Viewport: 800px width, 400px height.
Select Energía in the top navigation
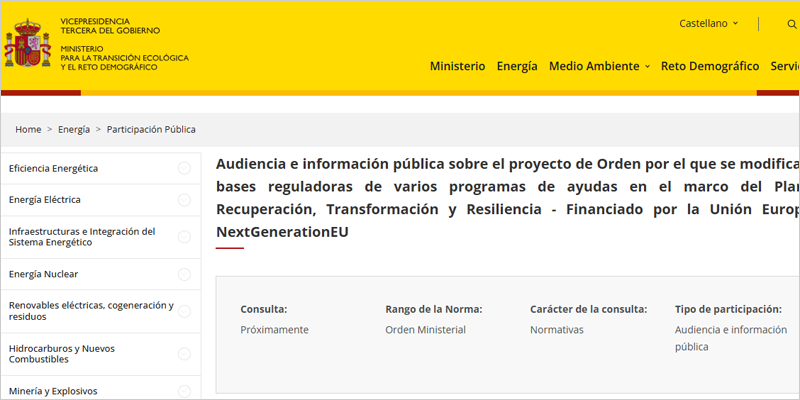point(517,66)
